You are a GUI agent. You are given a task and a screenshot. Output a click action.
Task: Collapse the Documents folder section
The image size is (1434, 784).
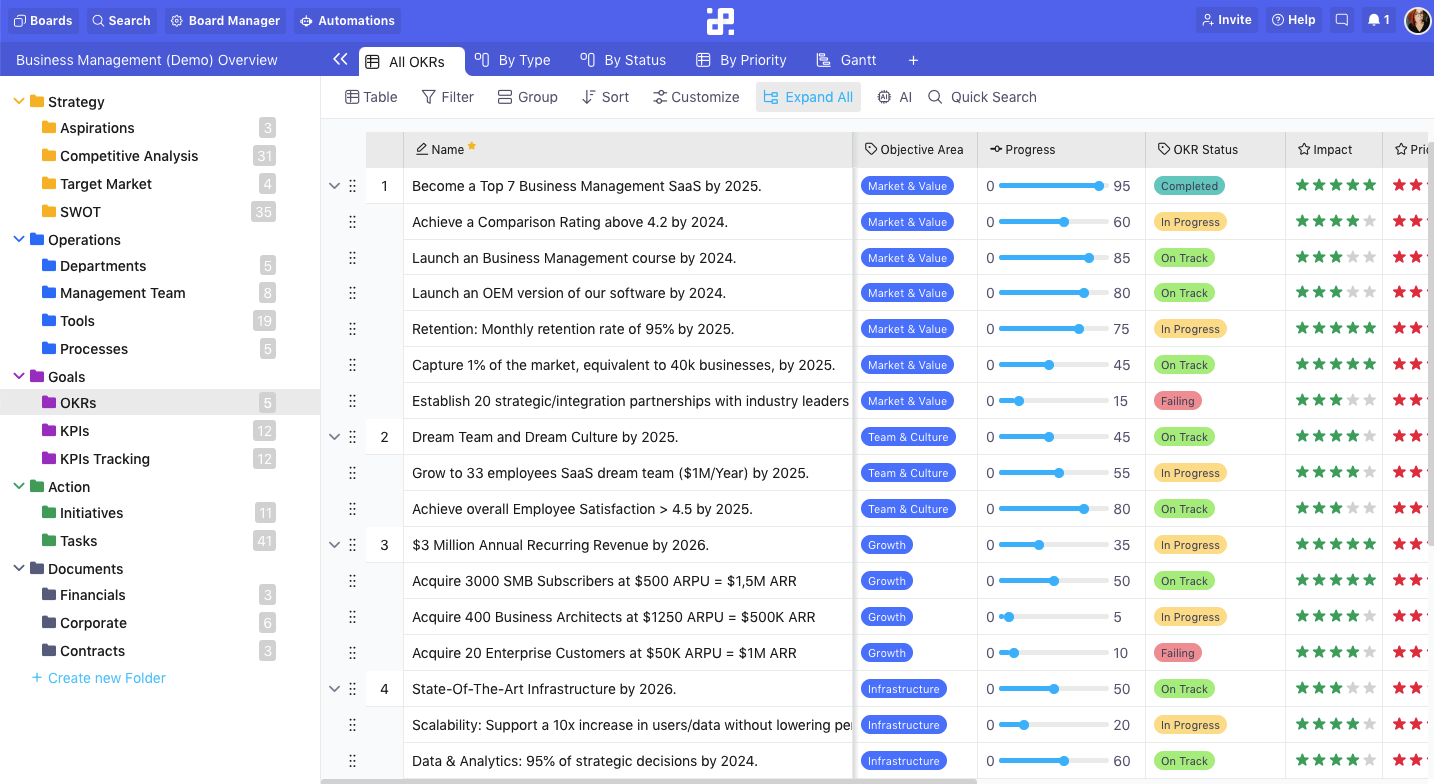19,569
